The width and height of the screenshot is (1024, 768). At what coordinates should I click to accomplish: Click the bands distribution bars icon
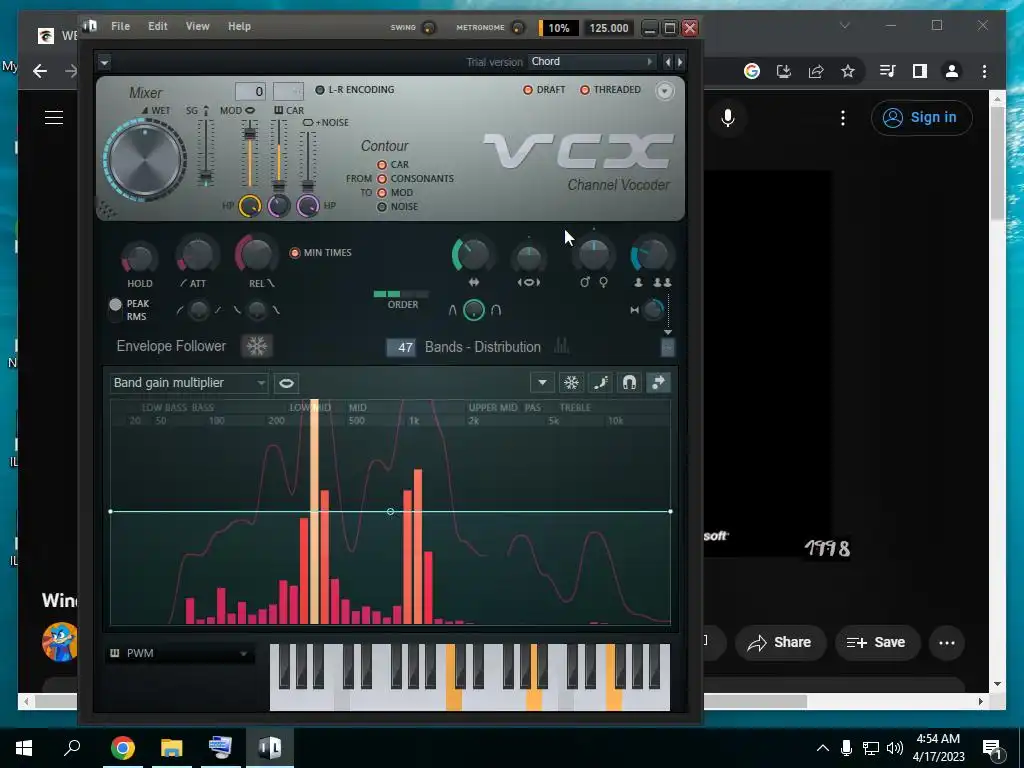click(x=561, y=346)
